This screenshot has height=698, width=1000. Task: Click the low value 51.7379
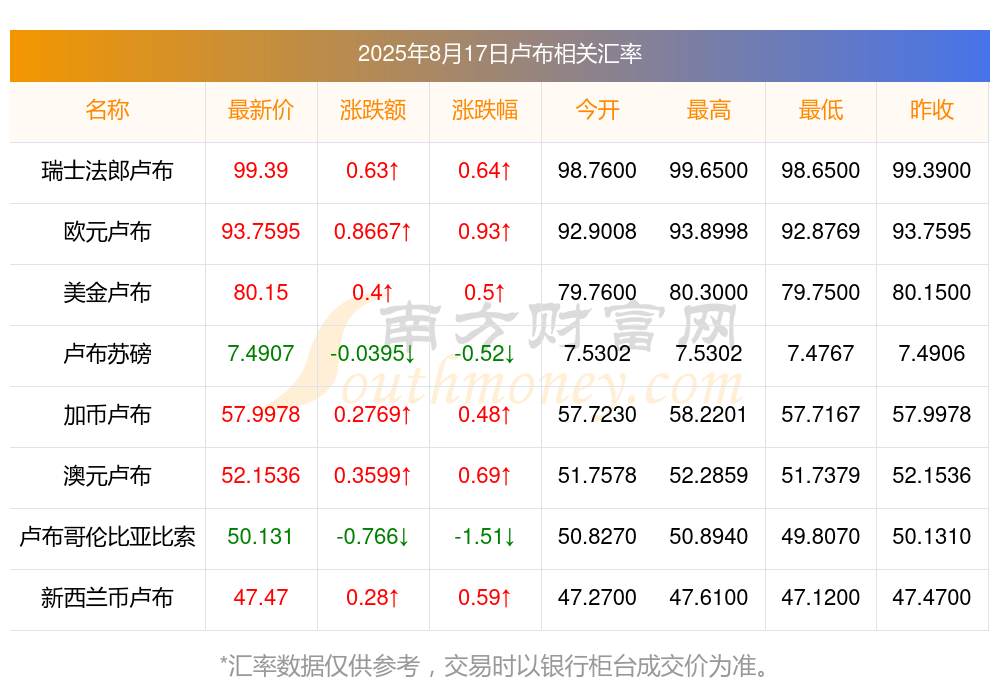(821, 475)
